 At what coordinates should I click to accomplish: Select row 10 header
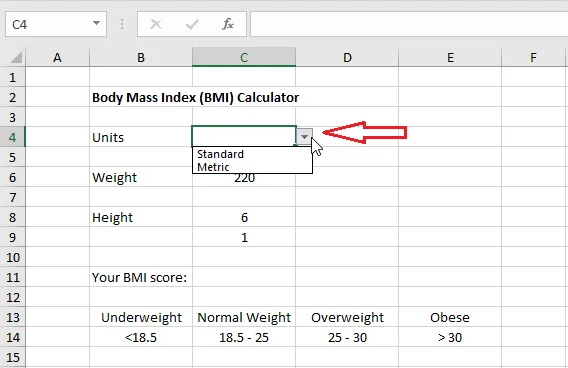click(13, 257)
